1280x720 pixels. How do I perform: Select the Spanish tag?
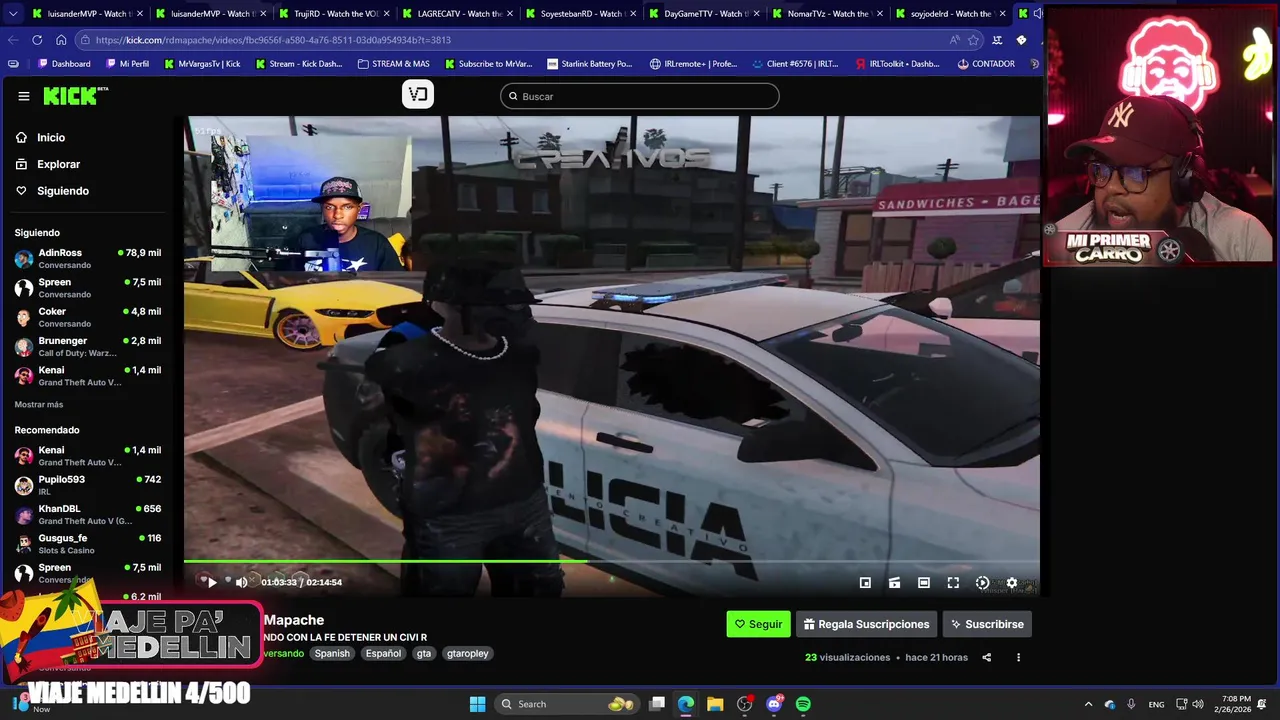[332, 653]
